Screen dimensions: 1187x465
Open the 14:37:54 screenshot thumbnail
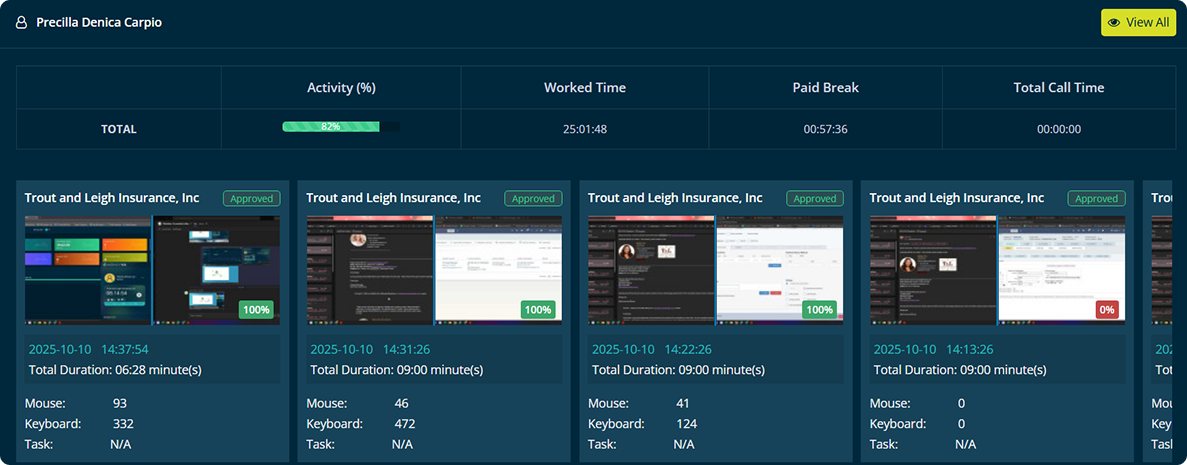pos(150,268)
